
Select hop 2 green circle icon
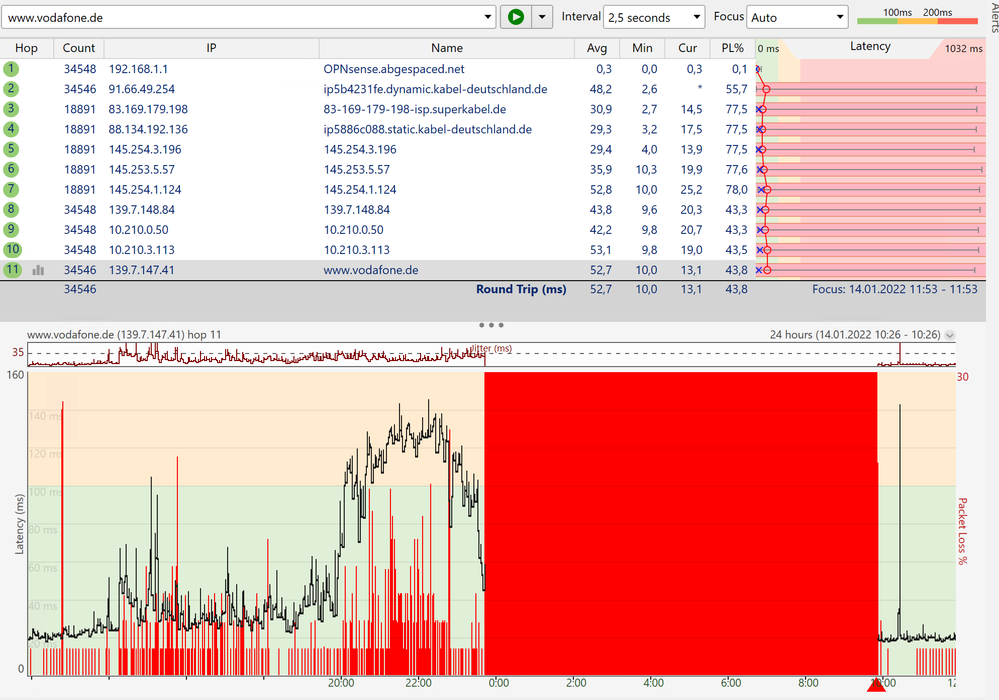click(x=11, y=89)
